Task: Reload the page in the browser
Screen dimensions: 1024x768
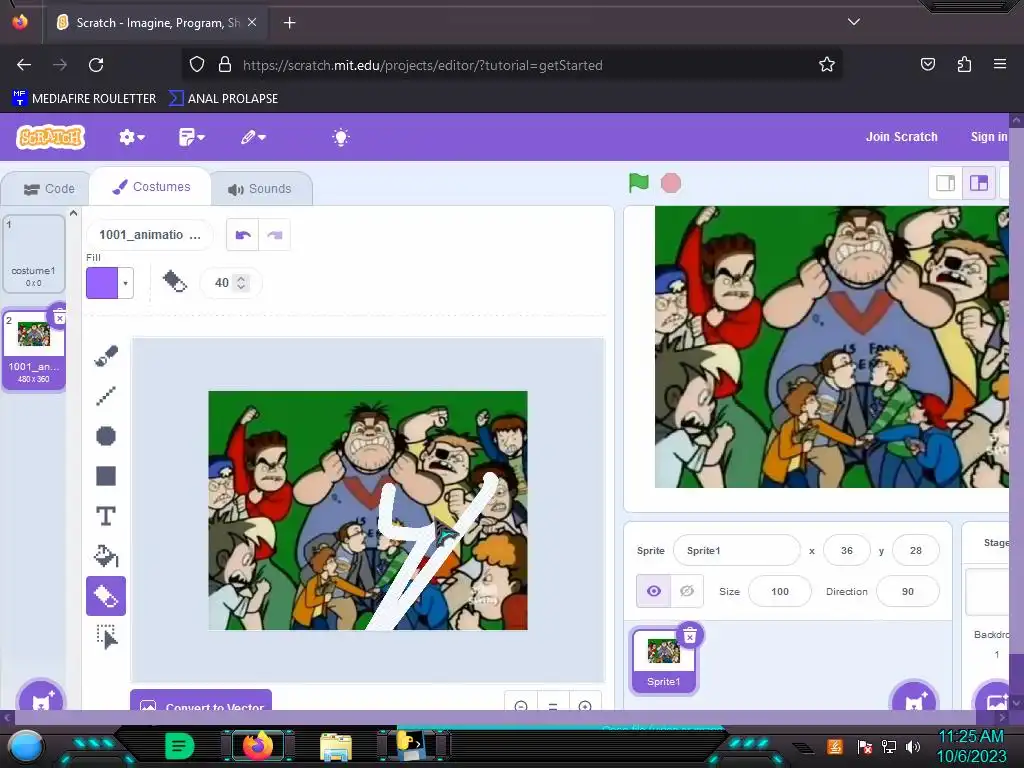Action: [96, 65]
